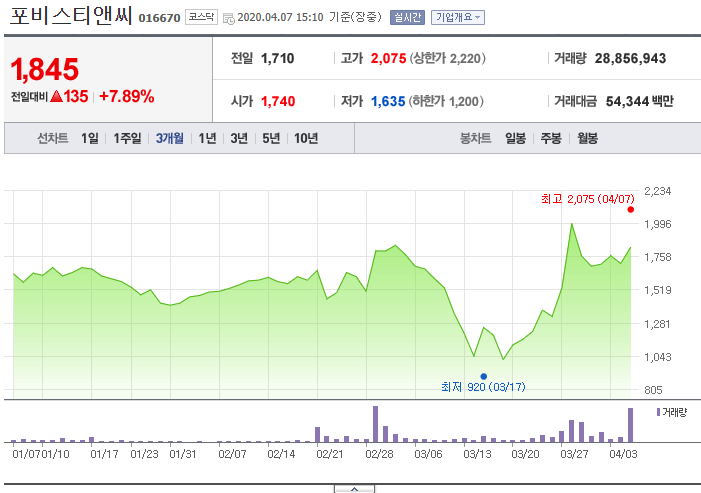Click the 최저 920 (03/17) label
Viewport: 701px width, 493px height.
coord(483,387)
